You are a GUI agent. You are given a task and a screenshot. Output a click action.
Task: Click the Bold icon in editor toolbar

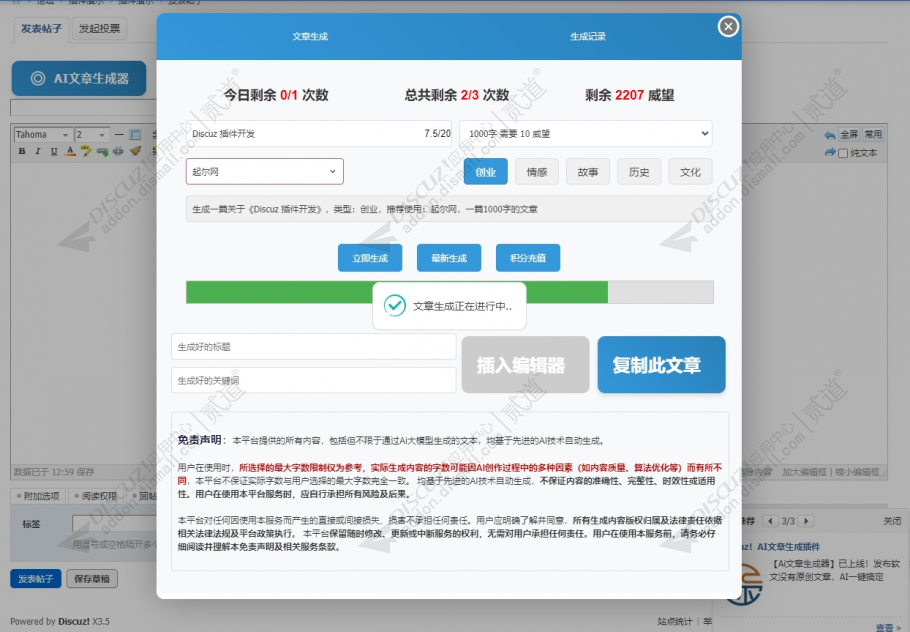pos(22,151)
